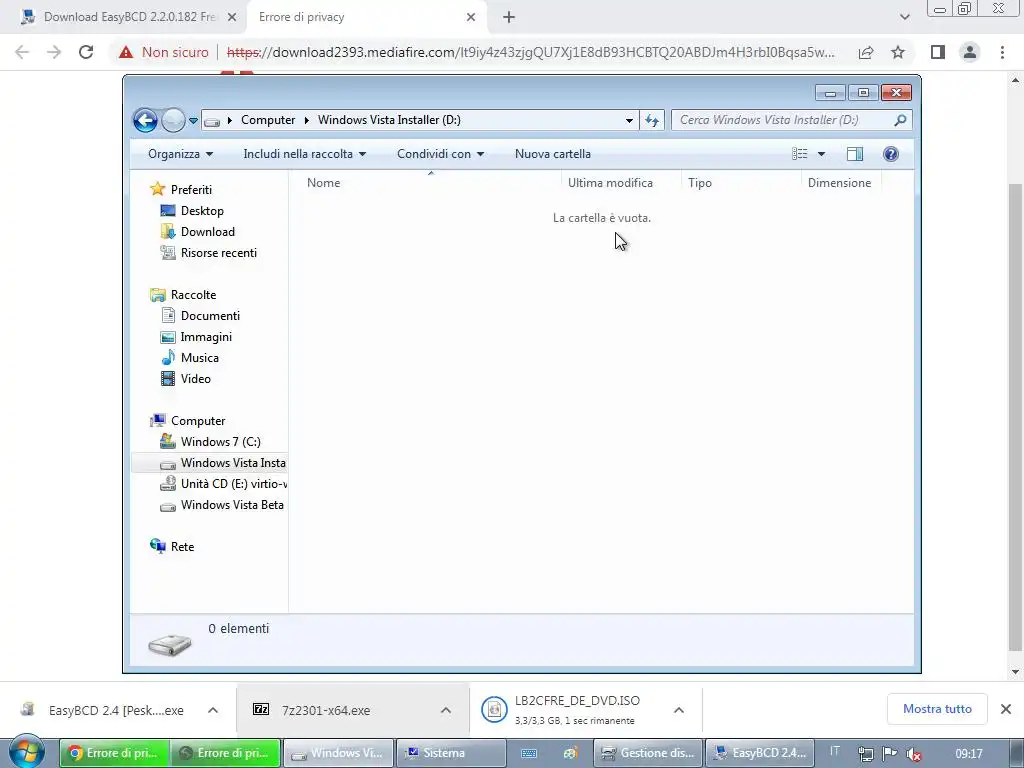
Task: Open Windows Start orb
Action: click(26, 752)
